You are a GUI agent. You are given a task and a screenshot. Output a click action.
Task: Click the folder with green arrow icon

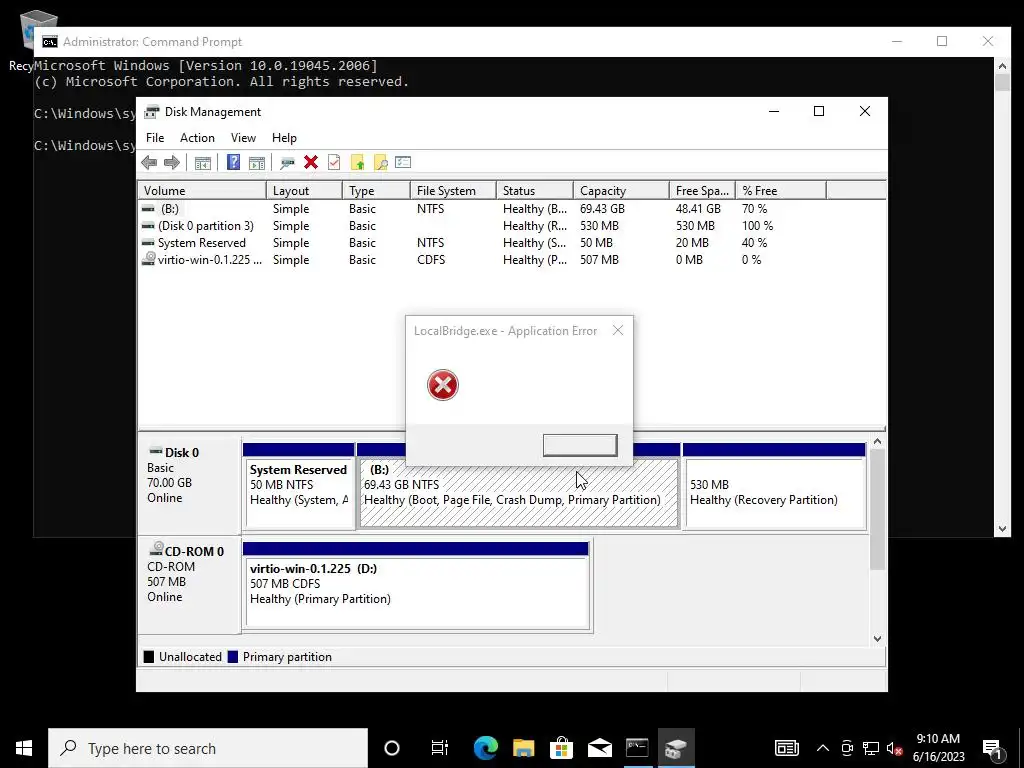click(357, 163)
